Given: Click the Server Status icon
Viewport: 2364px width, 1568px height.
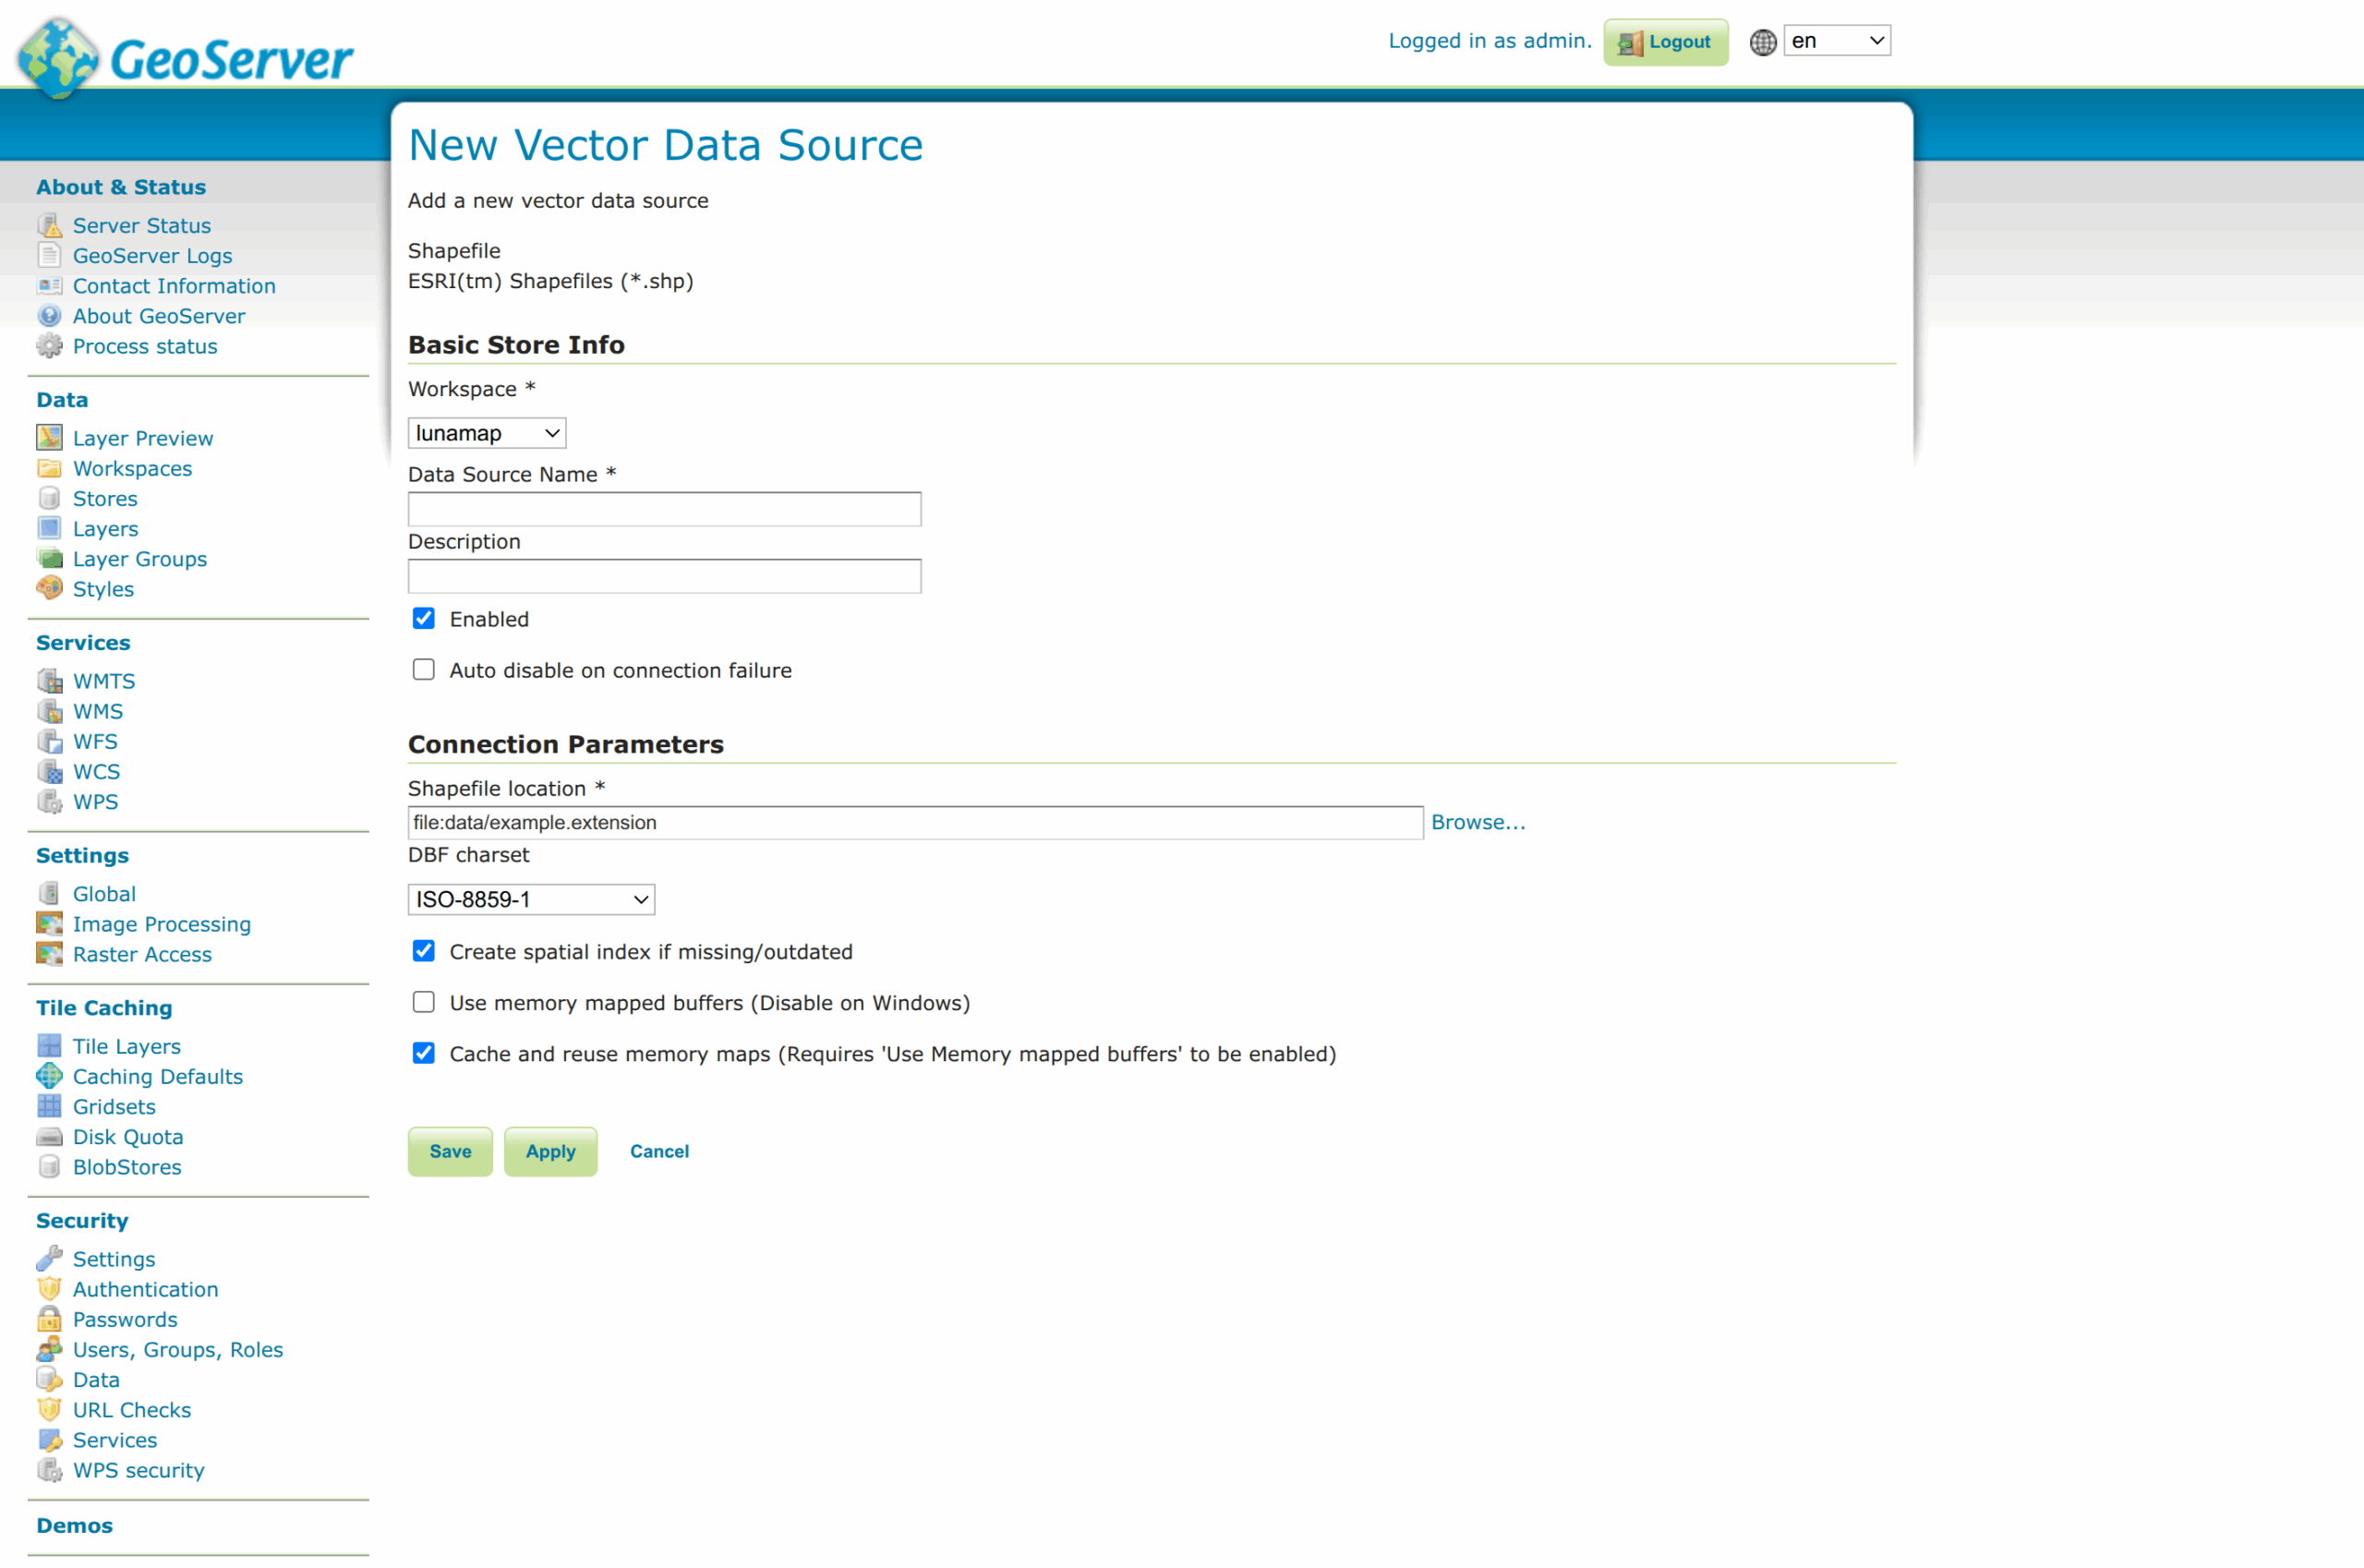Looking at the screenshot, I should pyautogui.click(x=49, y=225).
